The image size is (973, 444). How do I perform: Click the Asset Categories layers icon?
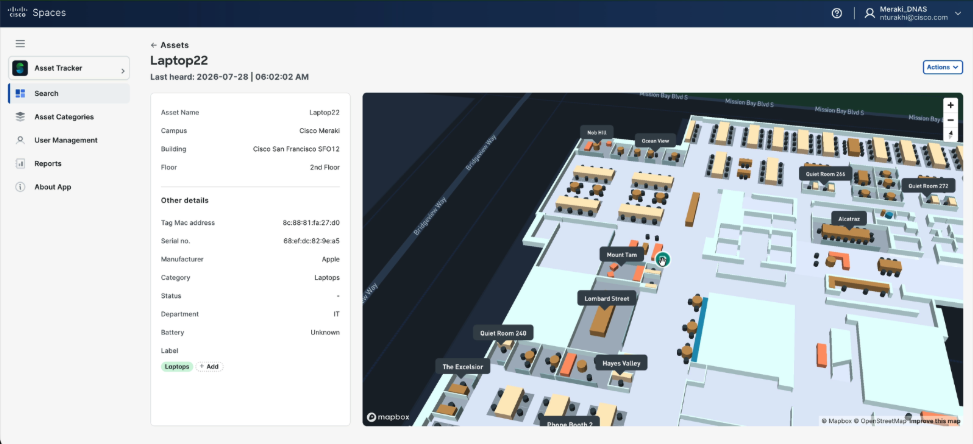click(x=20, y=117)
